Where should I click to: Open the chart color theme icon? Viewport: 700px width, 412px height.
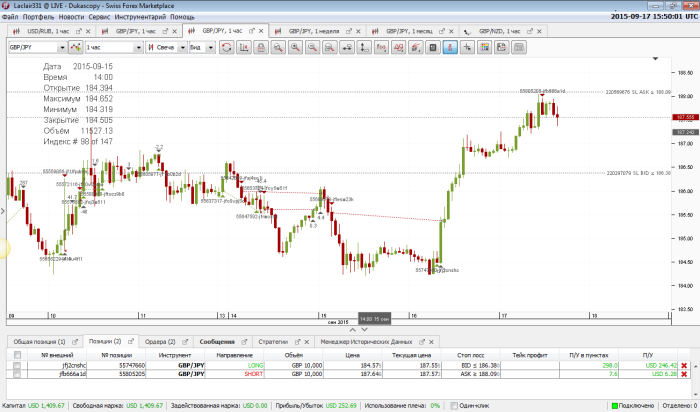click(484, 47)
